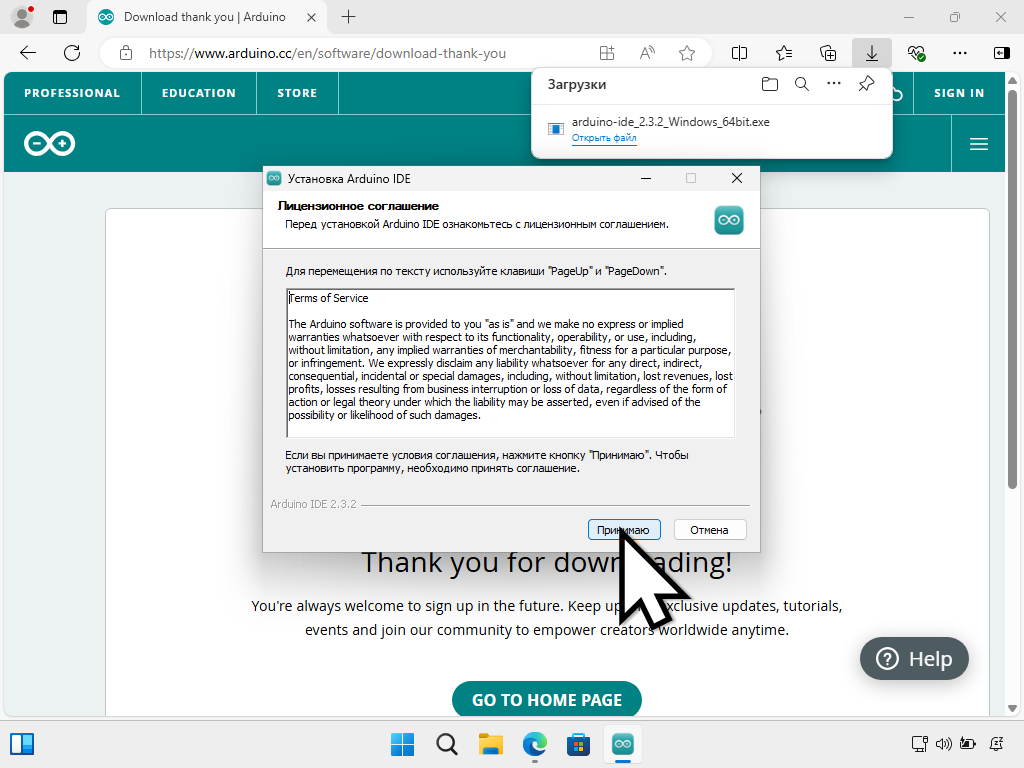This screenshot has width=1024, height=768.
Task: Open the website hamburger menu
Action: 978,144
